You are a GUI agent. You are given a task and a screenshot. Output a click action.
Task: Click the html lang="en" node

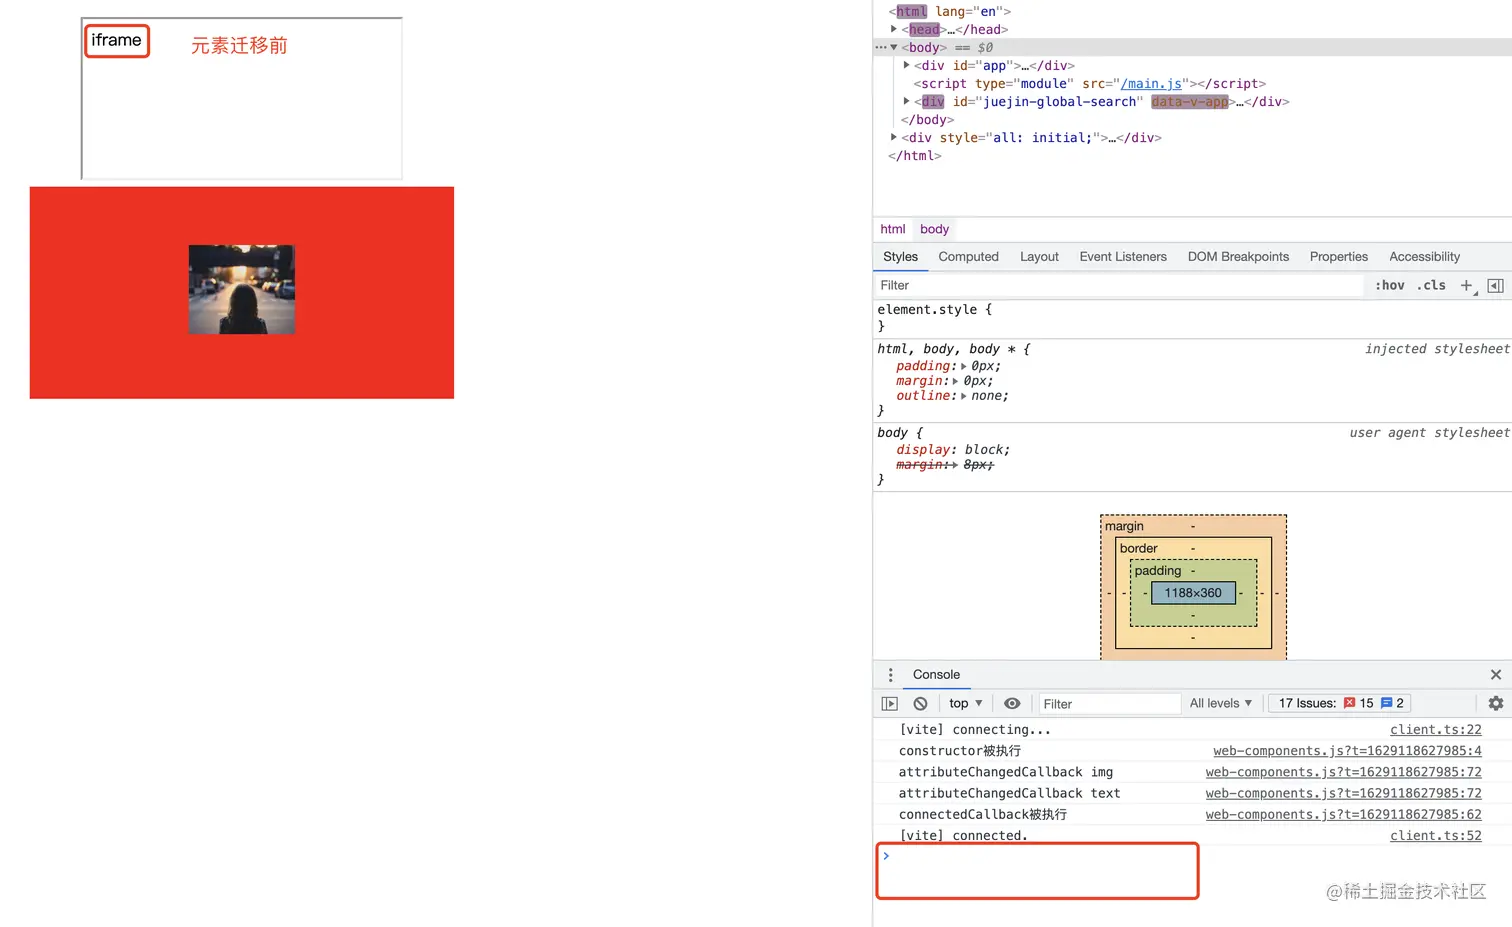tap(949, 12)
